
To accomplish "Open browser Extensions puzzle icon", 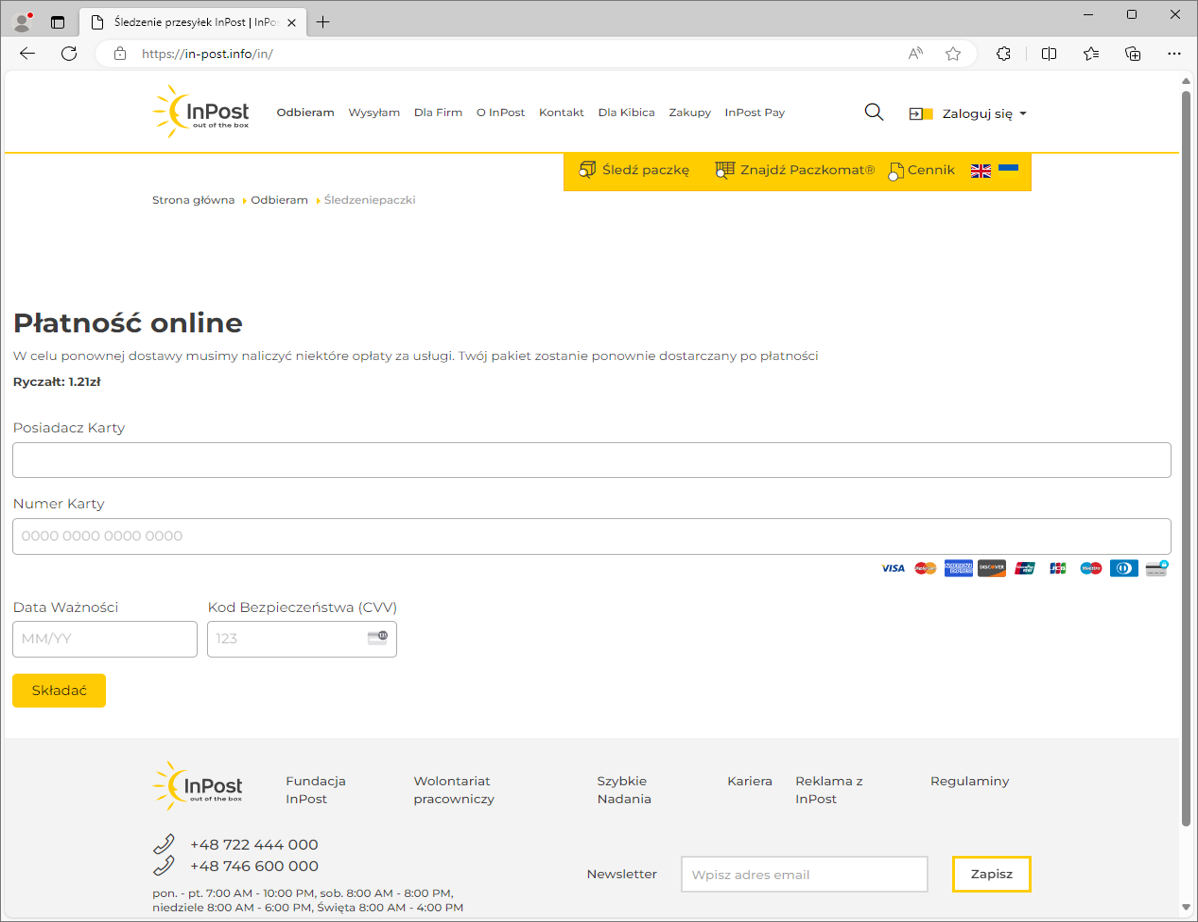I will click(1004, 54).
